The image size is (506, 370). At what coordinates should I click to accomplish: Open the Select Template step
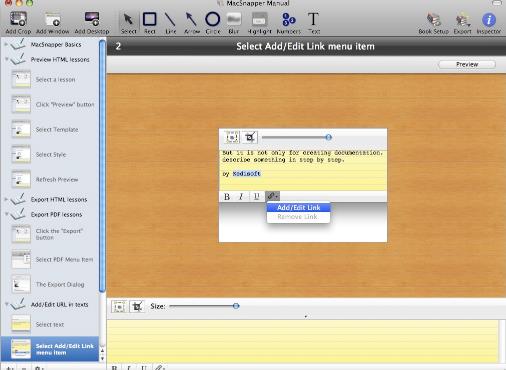[57, 129]
